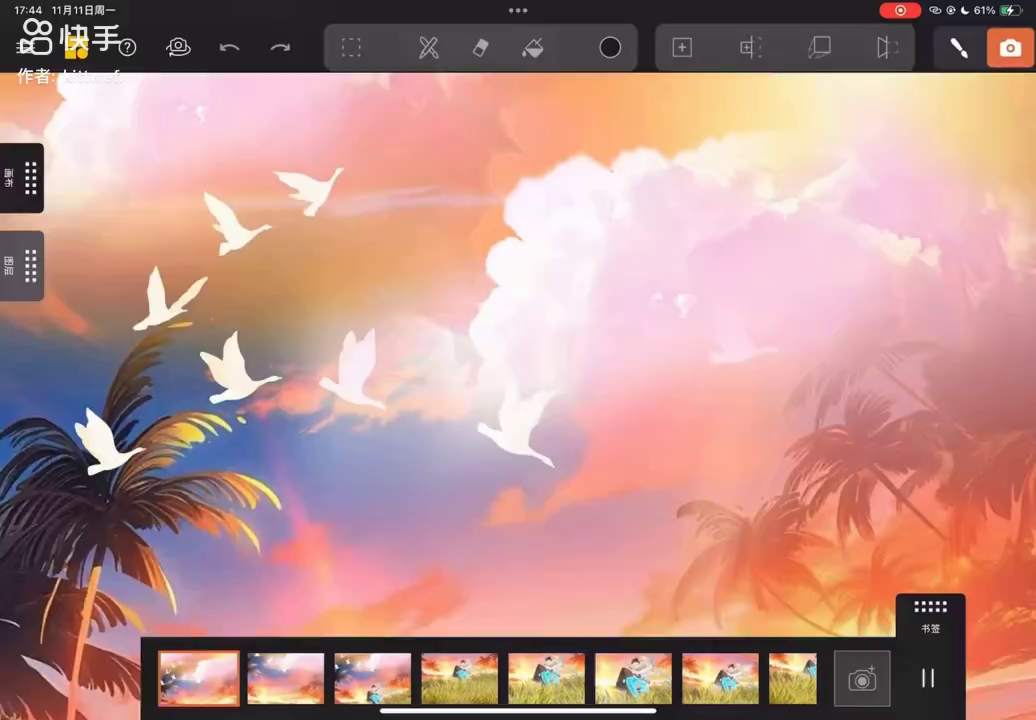Click the add frame plus icon
The height and width of the screenshot is (720, 1036).
point(682,48)
